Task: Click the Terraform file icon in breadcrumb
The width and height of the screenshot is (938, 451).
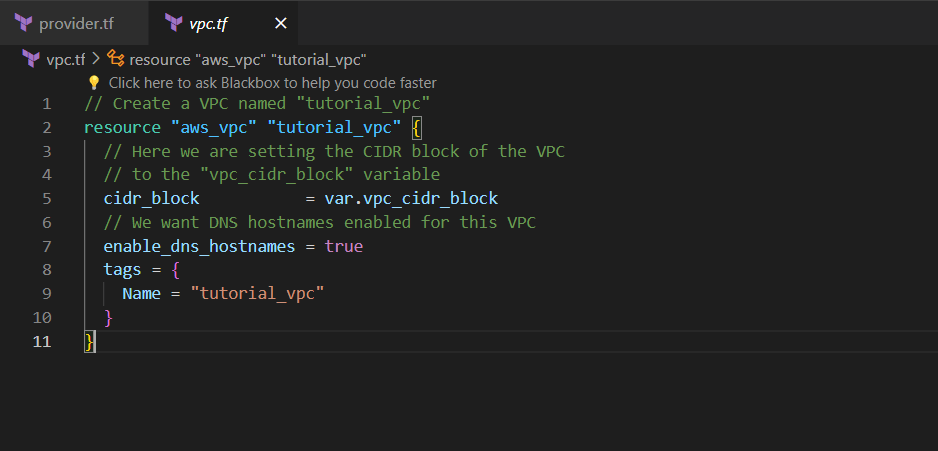Action: click(x=31, y=59)
